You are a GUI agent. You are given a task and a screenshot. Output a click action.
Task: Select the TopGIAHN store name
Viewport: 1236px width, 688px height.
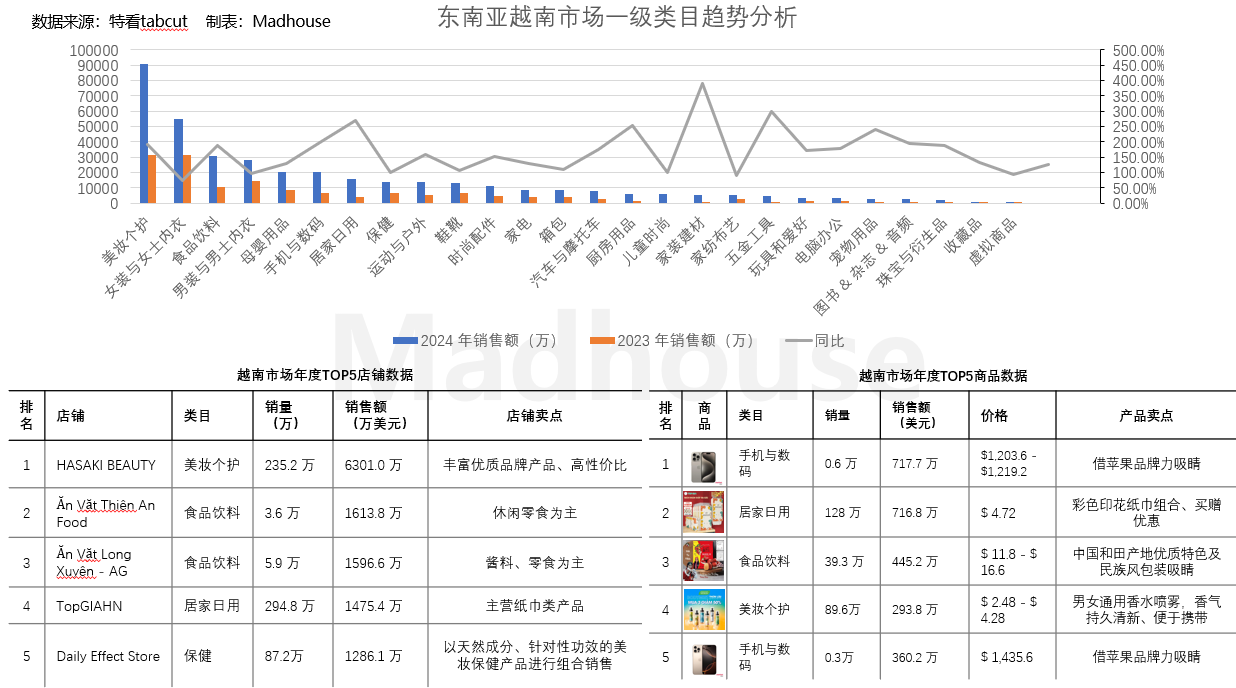coord(88,606)
